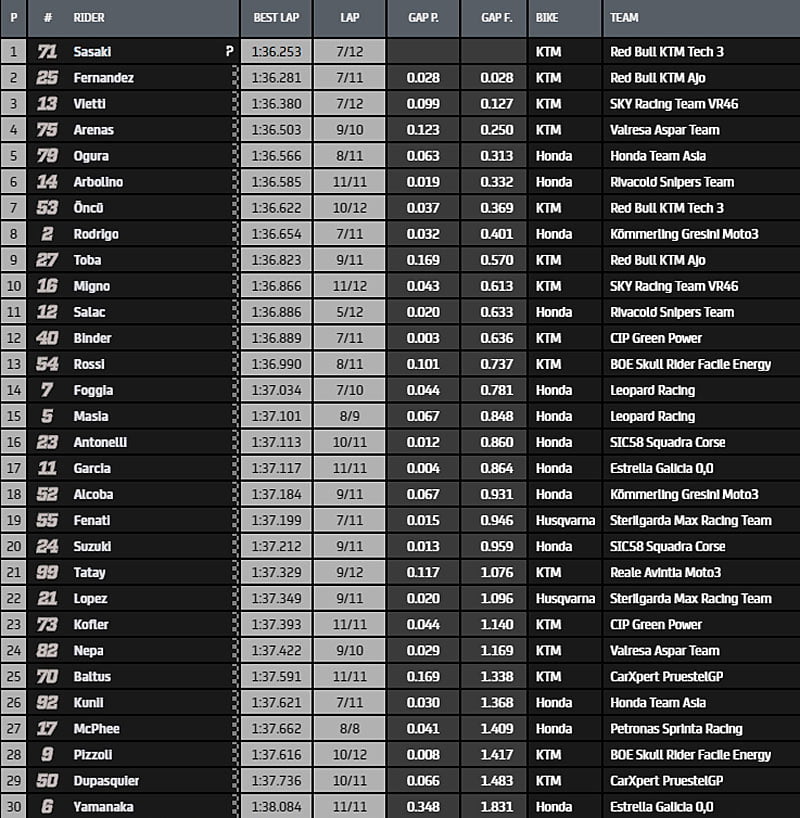Screen dimensions: 800x818
Task: Select rider number 25 badge for Fernandez
Action: 46,78
